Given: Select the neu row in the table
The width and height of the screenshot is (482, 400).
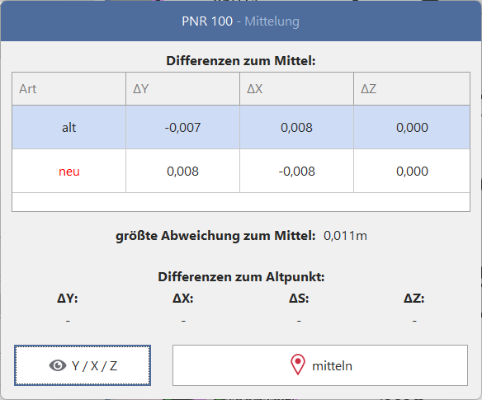Looking at the screenshot, I should click(241, 171).
